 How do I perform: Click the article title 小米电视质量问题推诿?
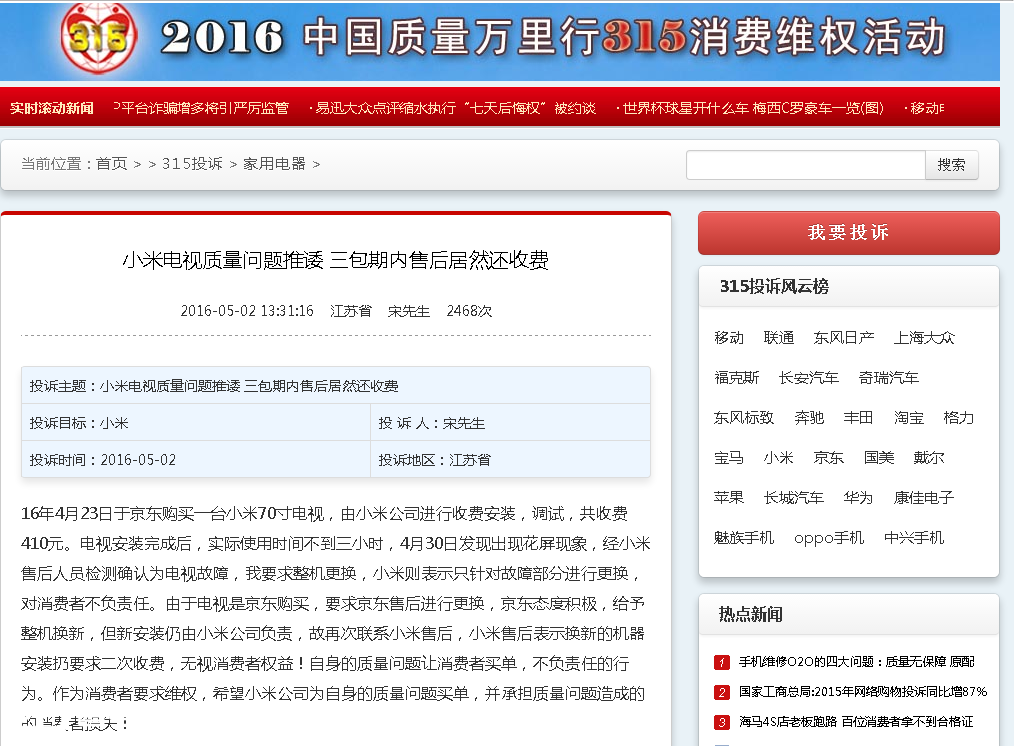(336, 261)
